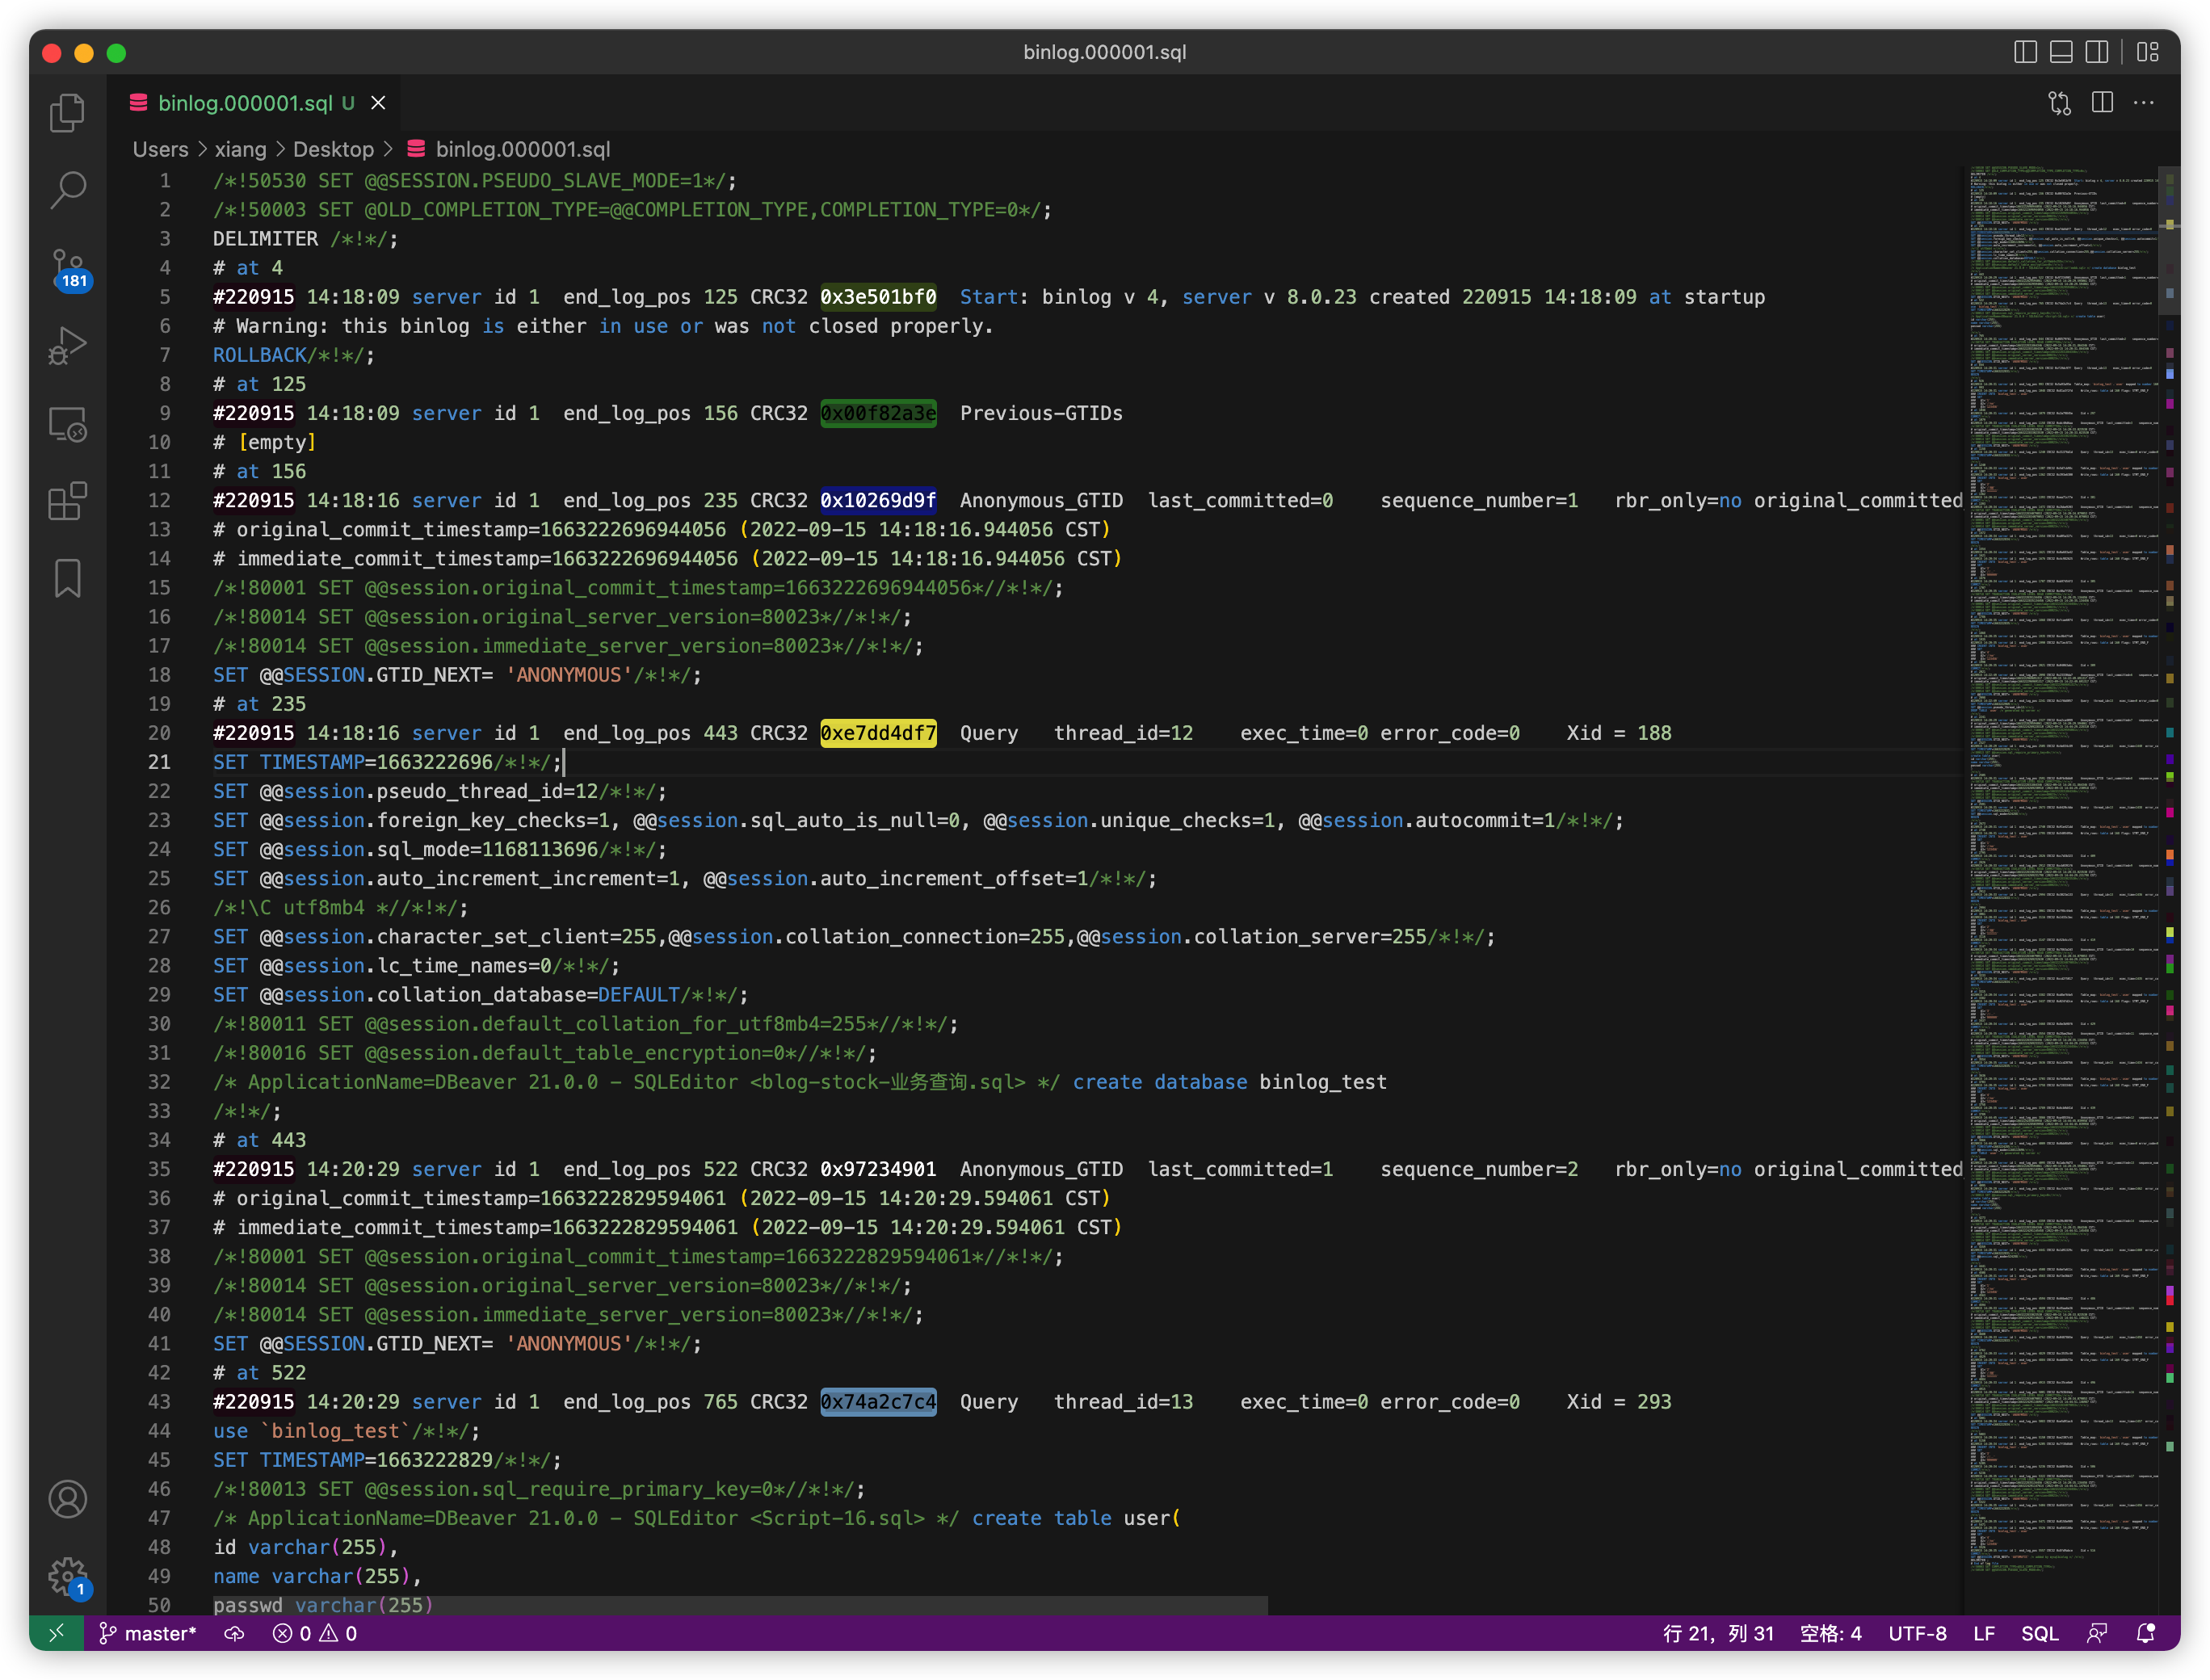Screen dimensions: 2210x1680
Task: Open the editor More Actions ellipsis menu
Action: [x=2144, y=103]
